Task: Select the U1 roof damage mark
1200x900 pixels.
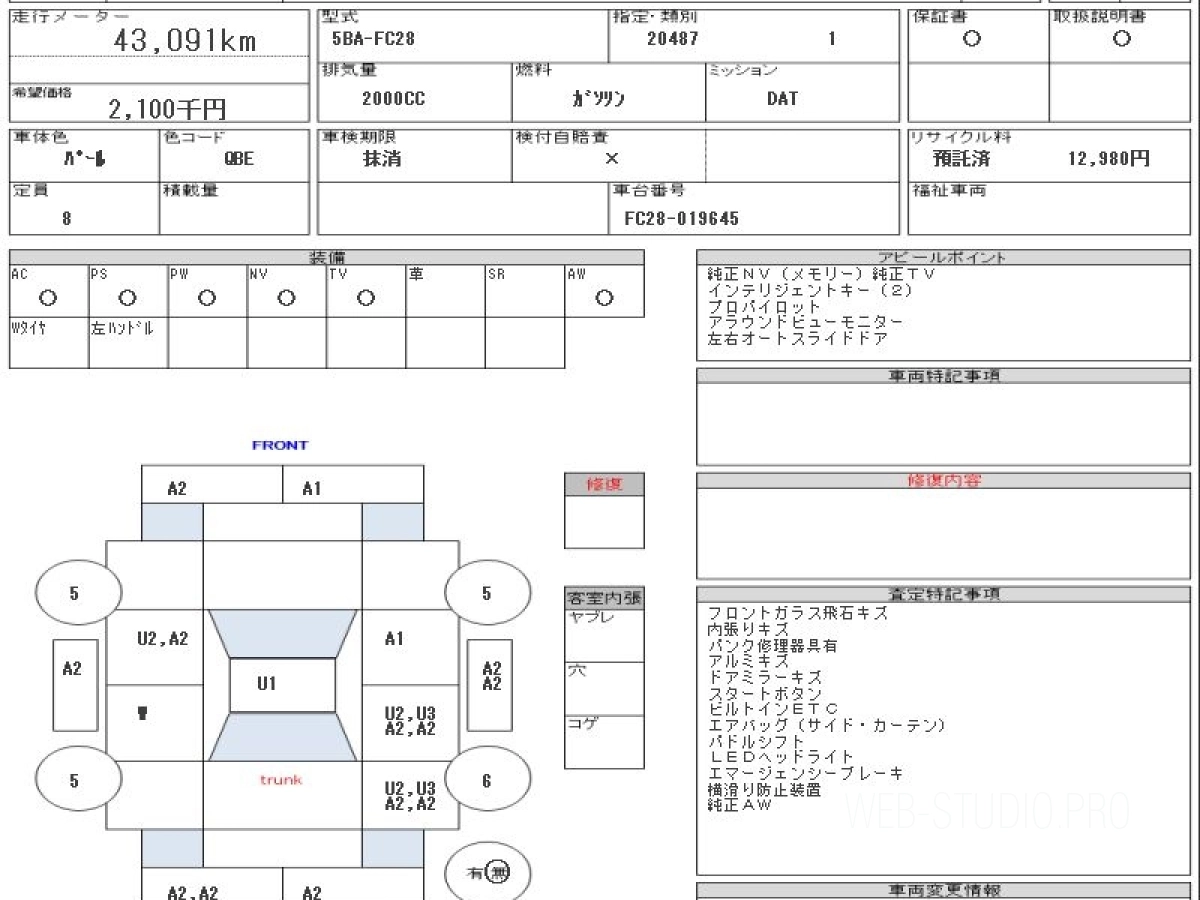Action: point(266,685)
